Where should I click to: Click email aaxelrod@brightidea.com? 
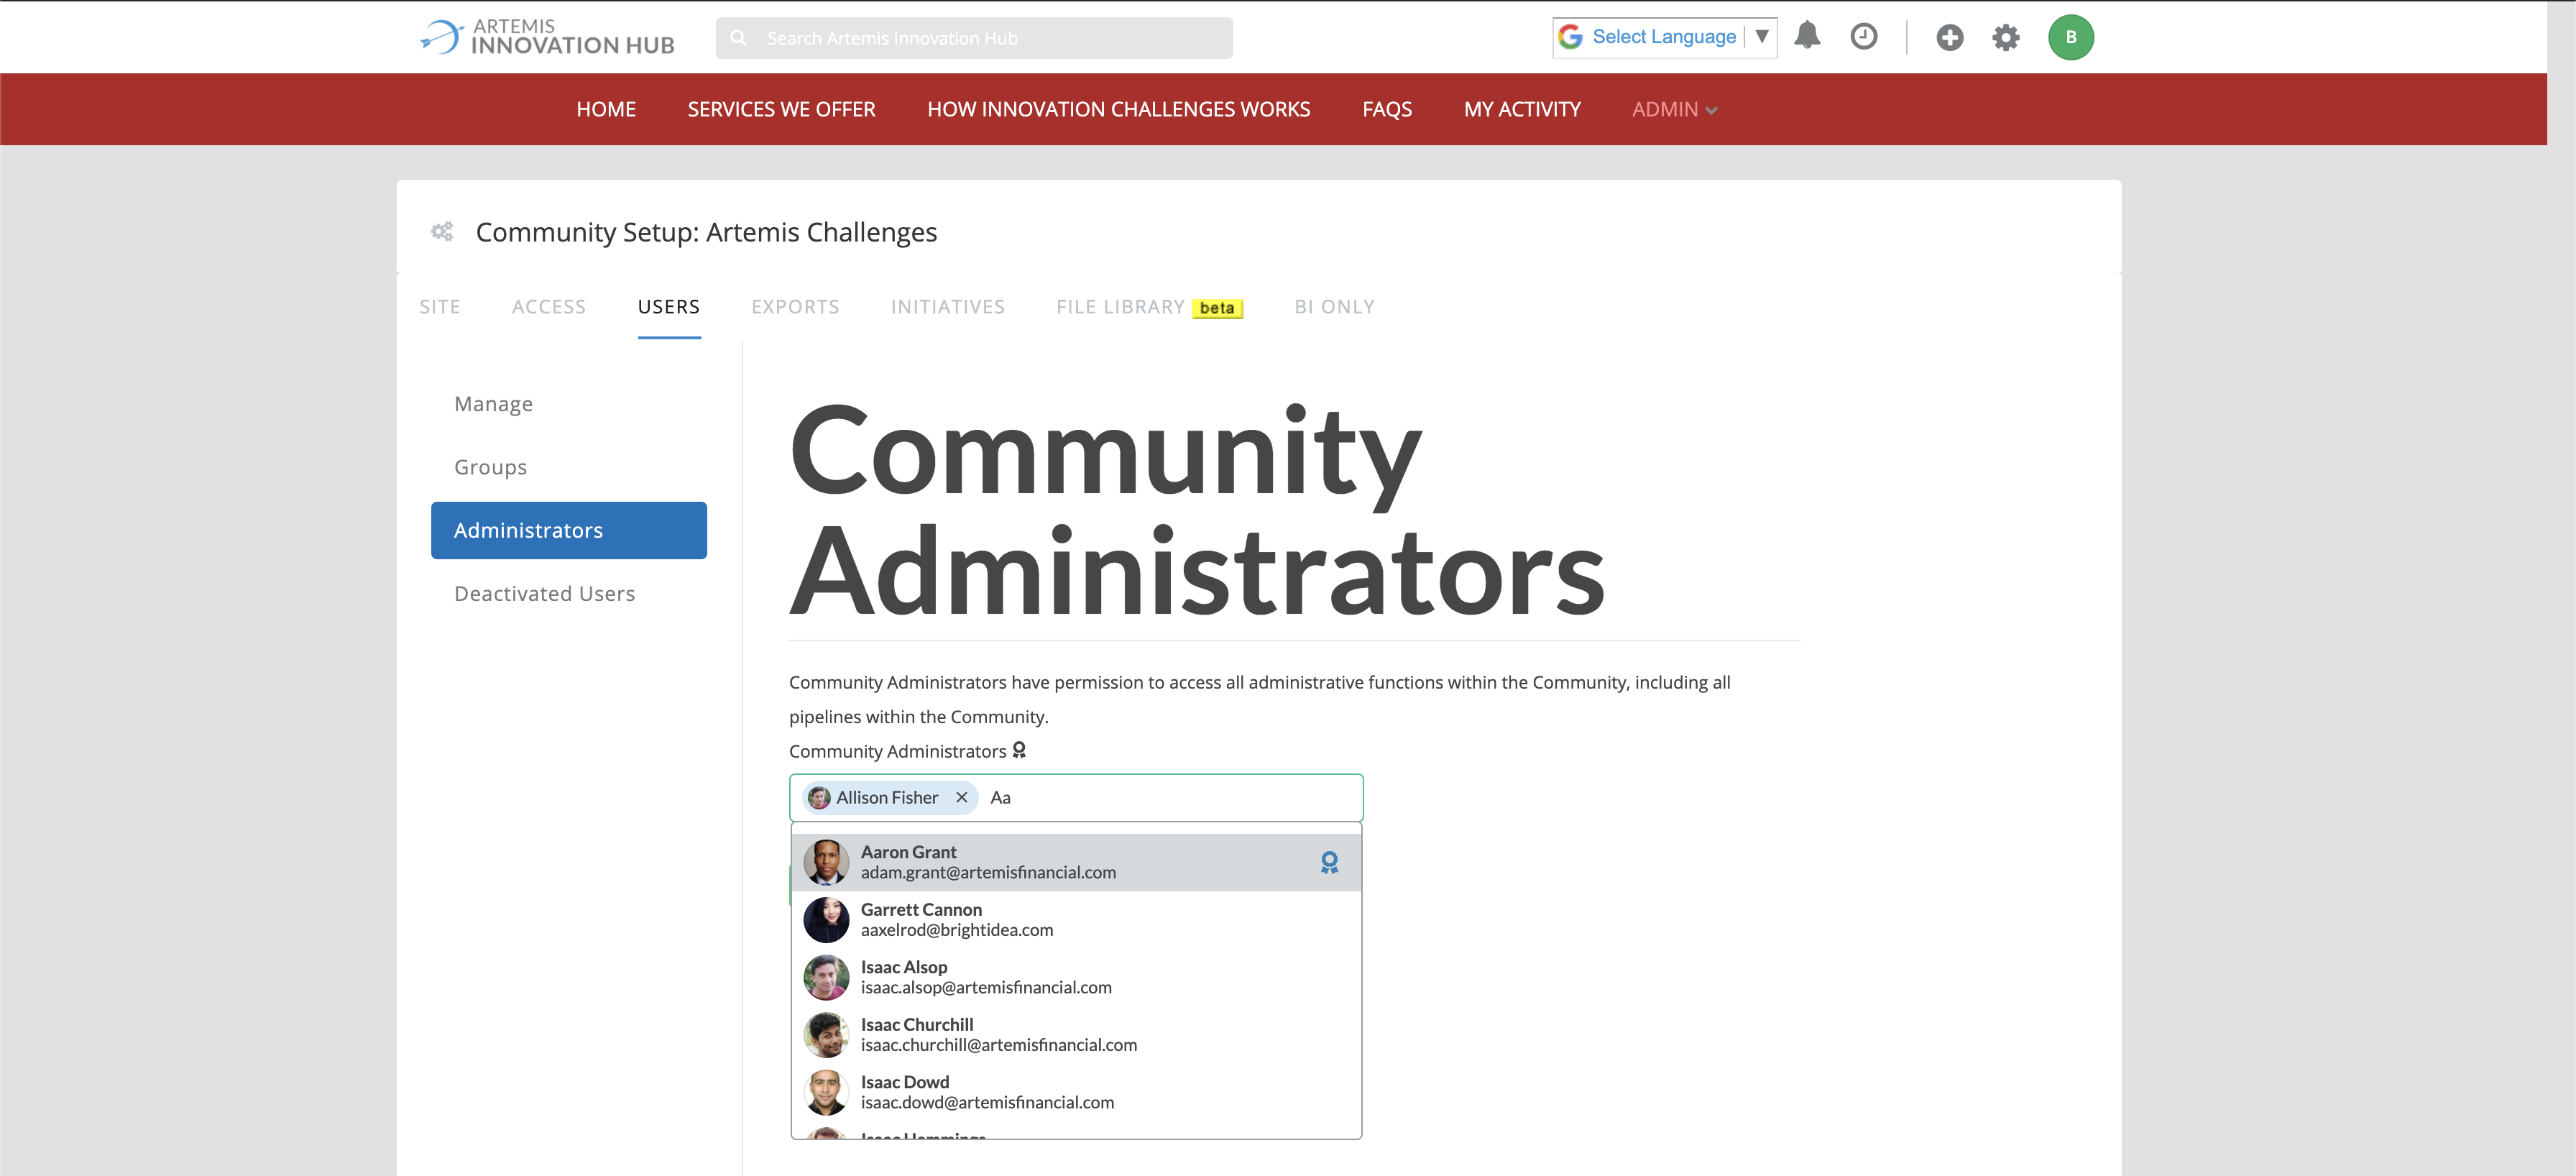click(x=956, y=930)
